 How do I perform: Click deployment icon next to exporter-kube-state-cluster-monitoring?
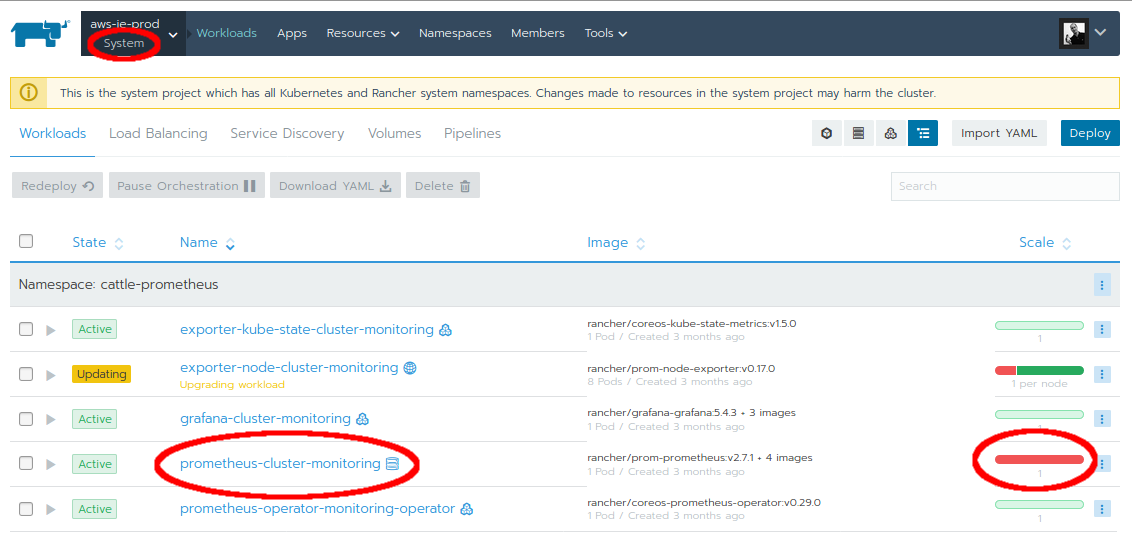[x=445, y=330]
